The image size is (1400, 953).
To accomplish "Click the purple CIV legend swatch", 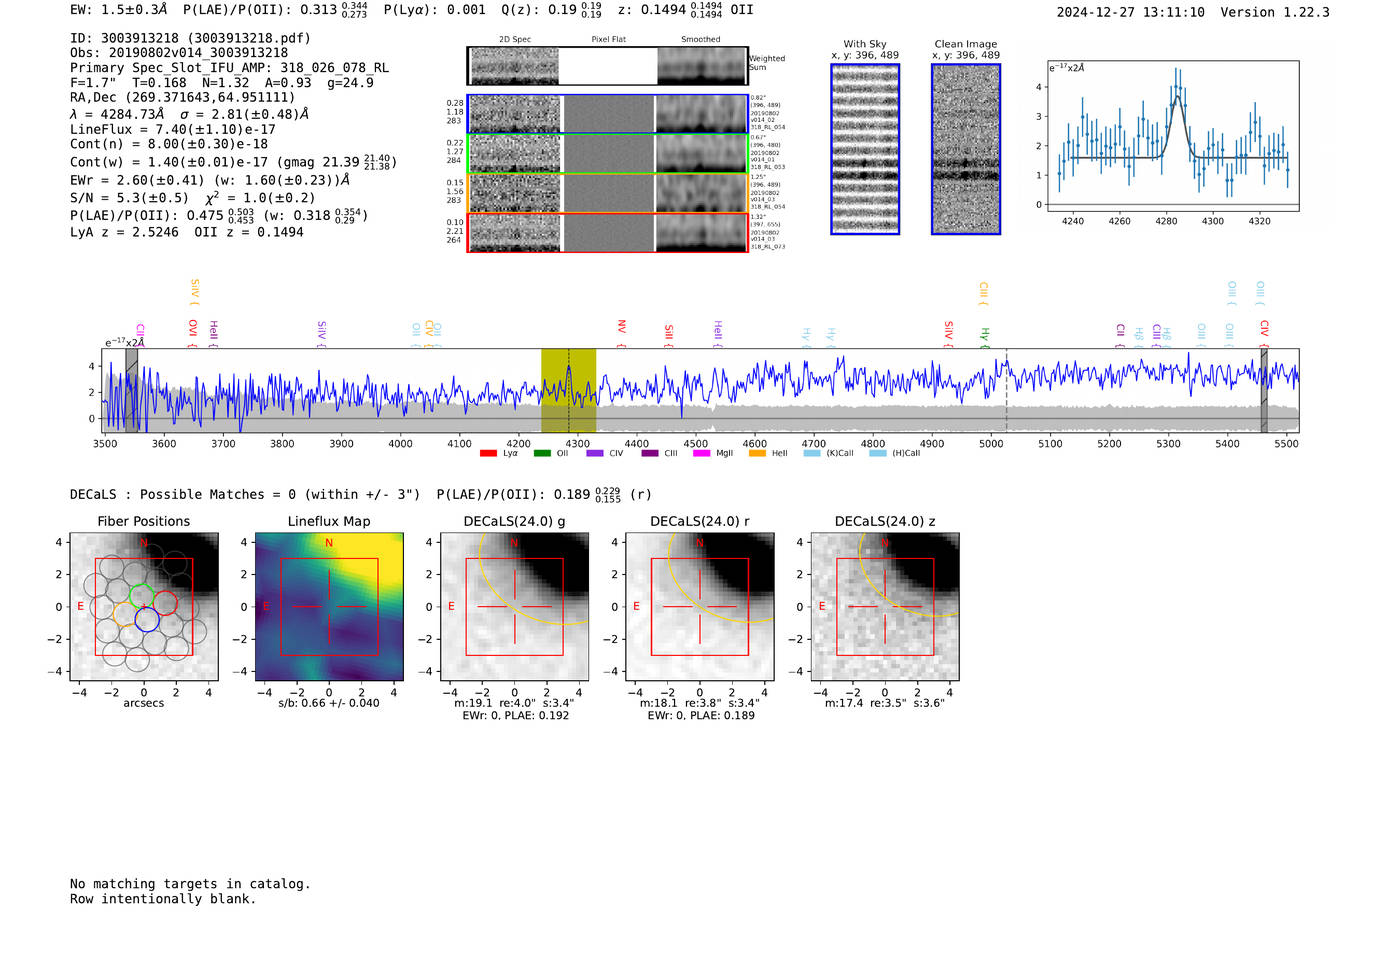I will (x=595, y=453).
